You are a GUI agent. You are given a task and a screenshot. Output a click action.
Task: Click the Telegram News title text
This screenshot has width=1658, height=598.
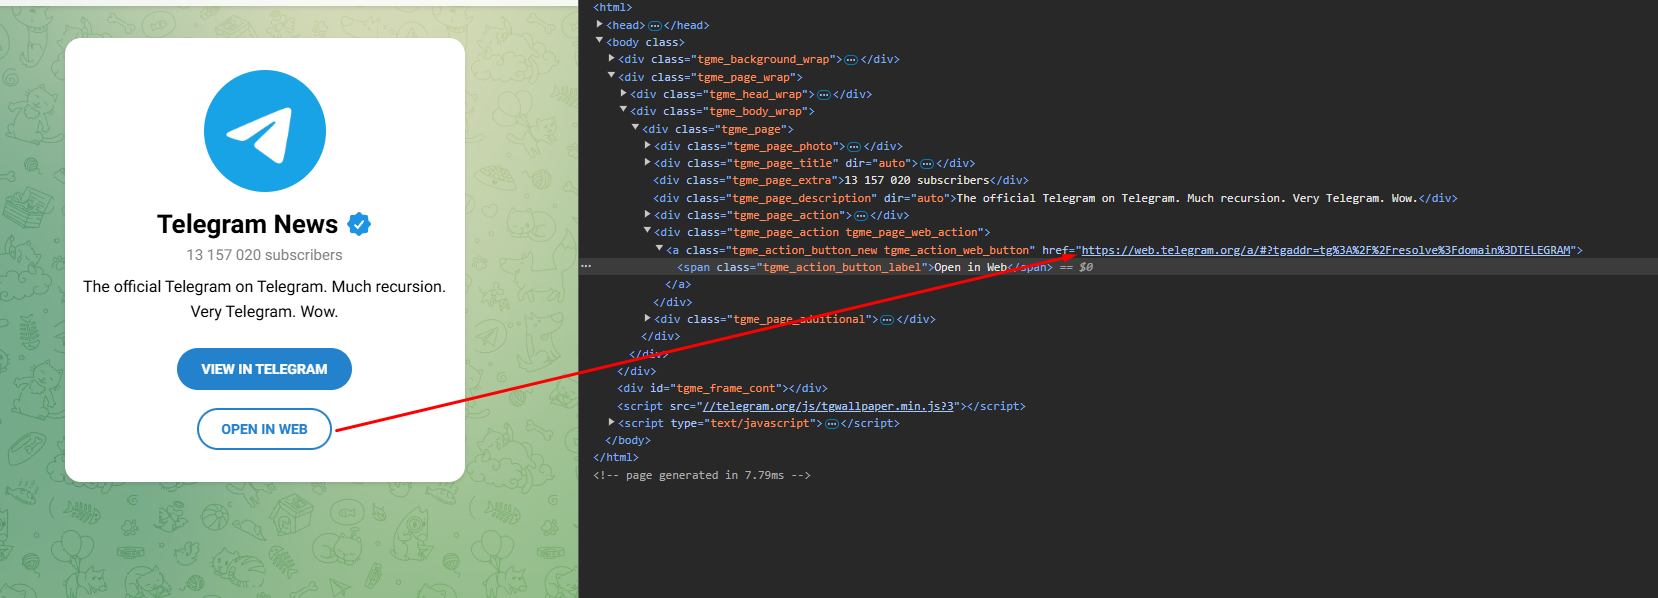click(x=247, y=224)
